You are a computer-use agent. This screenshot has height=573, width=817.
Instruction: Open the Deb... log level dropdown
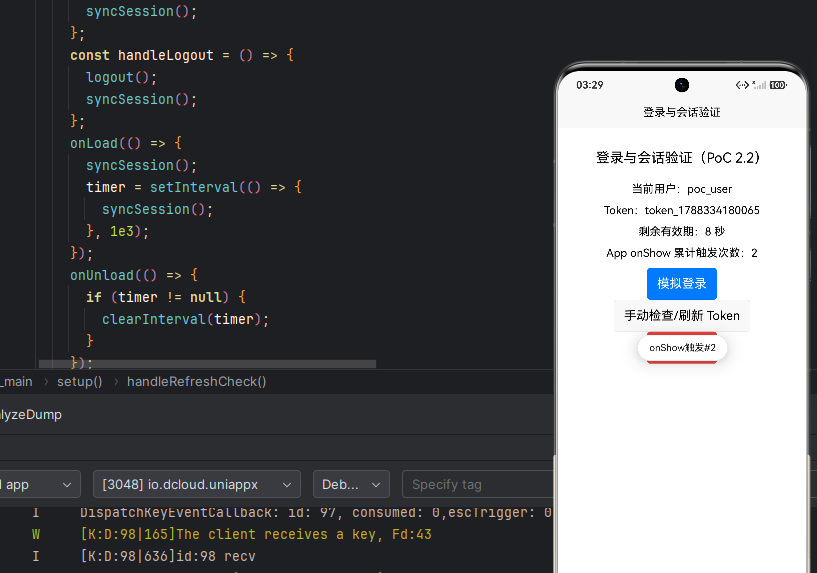pos(351,484)
